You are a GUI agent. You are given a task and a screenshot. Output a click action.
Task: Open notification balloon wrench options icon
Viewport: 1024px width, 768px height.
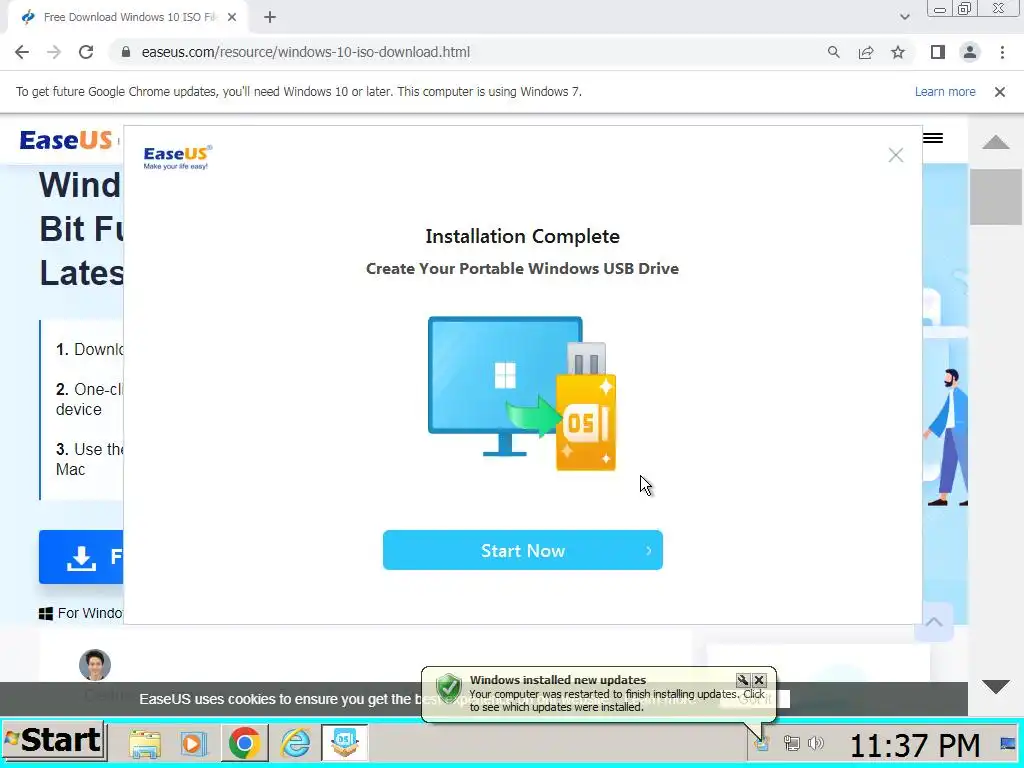point(743,680)
